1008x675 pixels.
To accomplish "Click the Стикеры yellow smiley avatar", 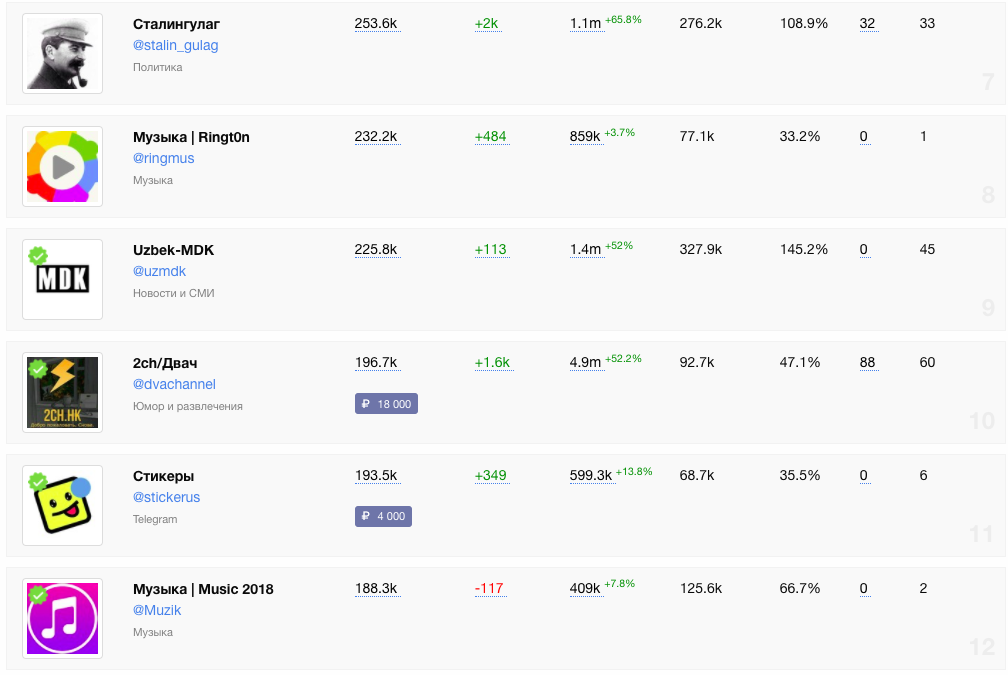I will pyautogui.click(x=62, y=505).
